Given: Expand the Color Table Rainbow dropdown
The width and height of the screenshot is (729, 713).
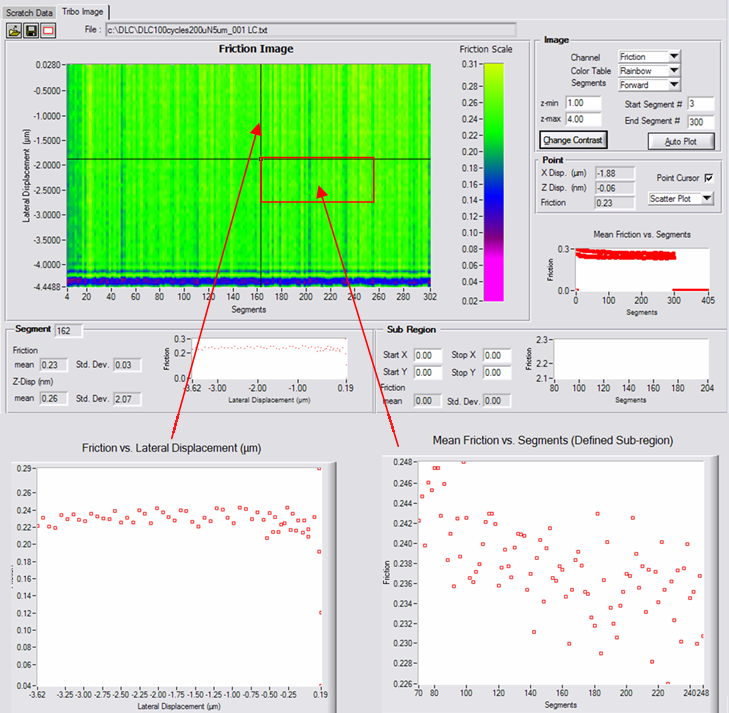Looking at the screenshot, I should point(649,71).
